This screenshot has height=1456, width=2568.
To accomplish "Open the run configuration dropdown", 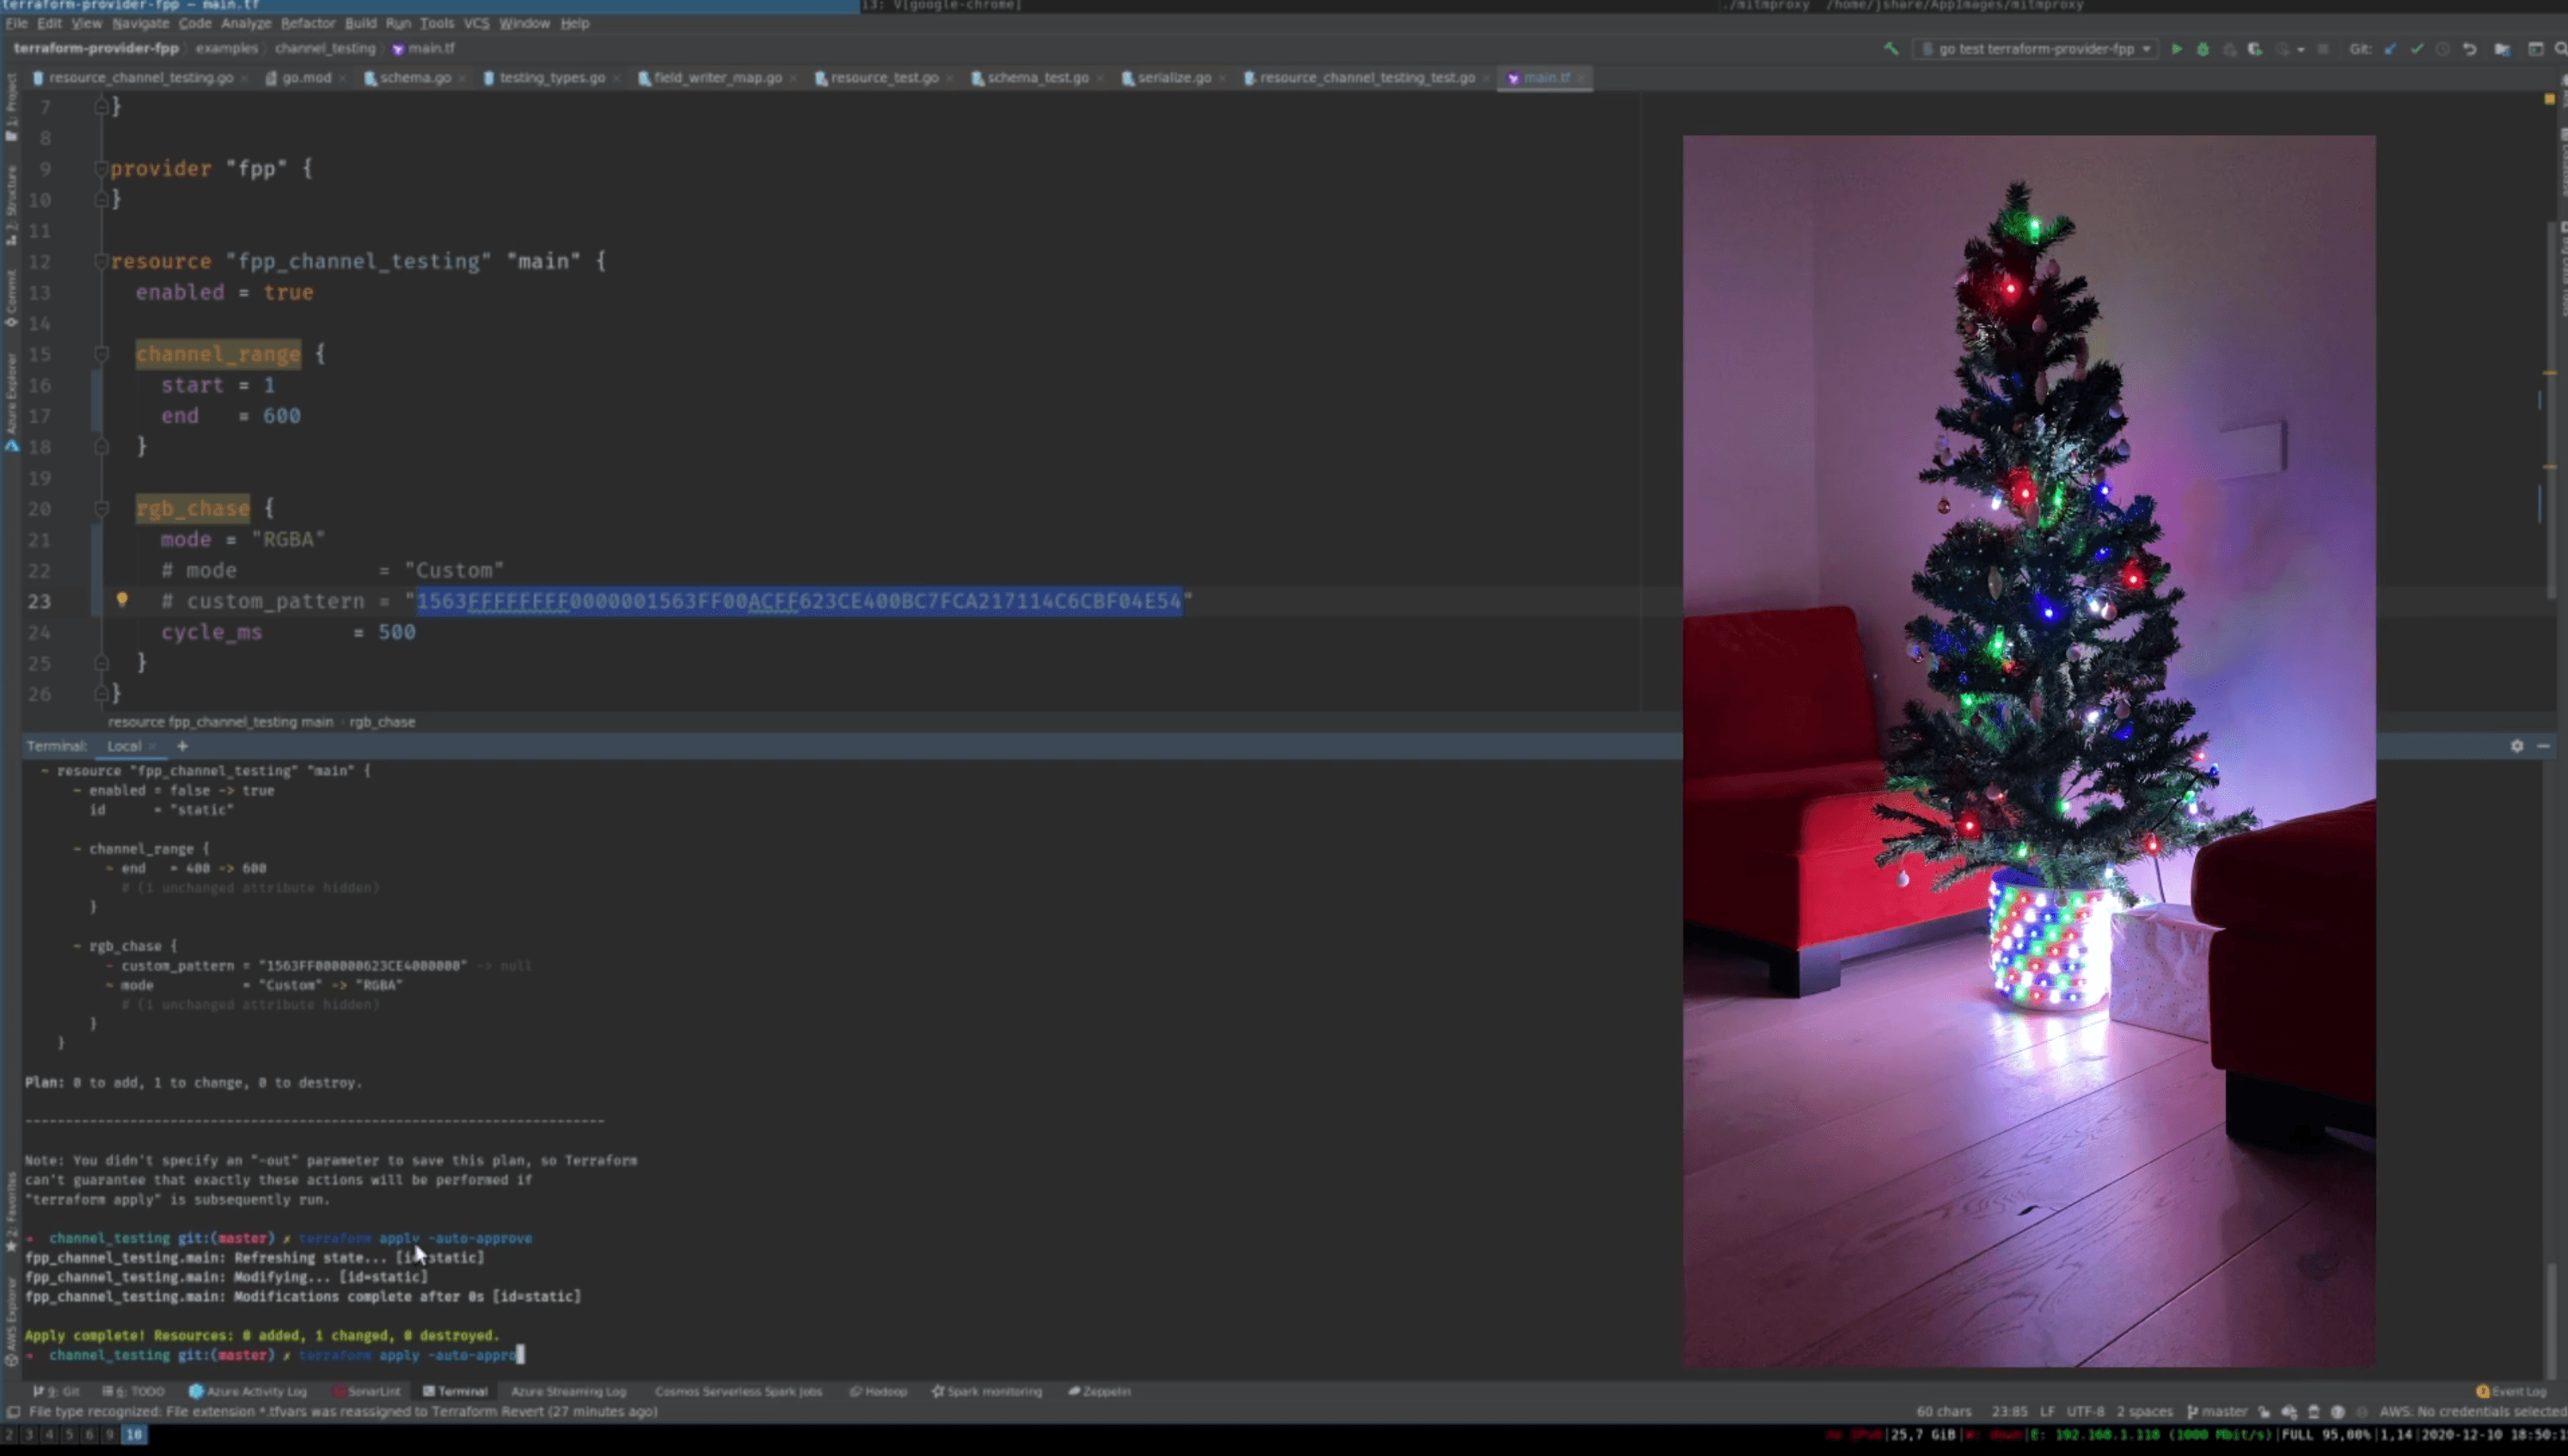I will click(x=2036, y=49).
